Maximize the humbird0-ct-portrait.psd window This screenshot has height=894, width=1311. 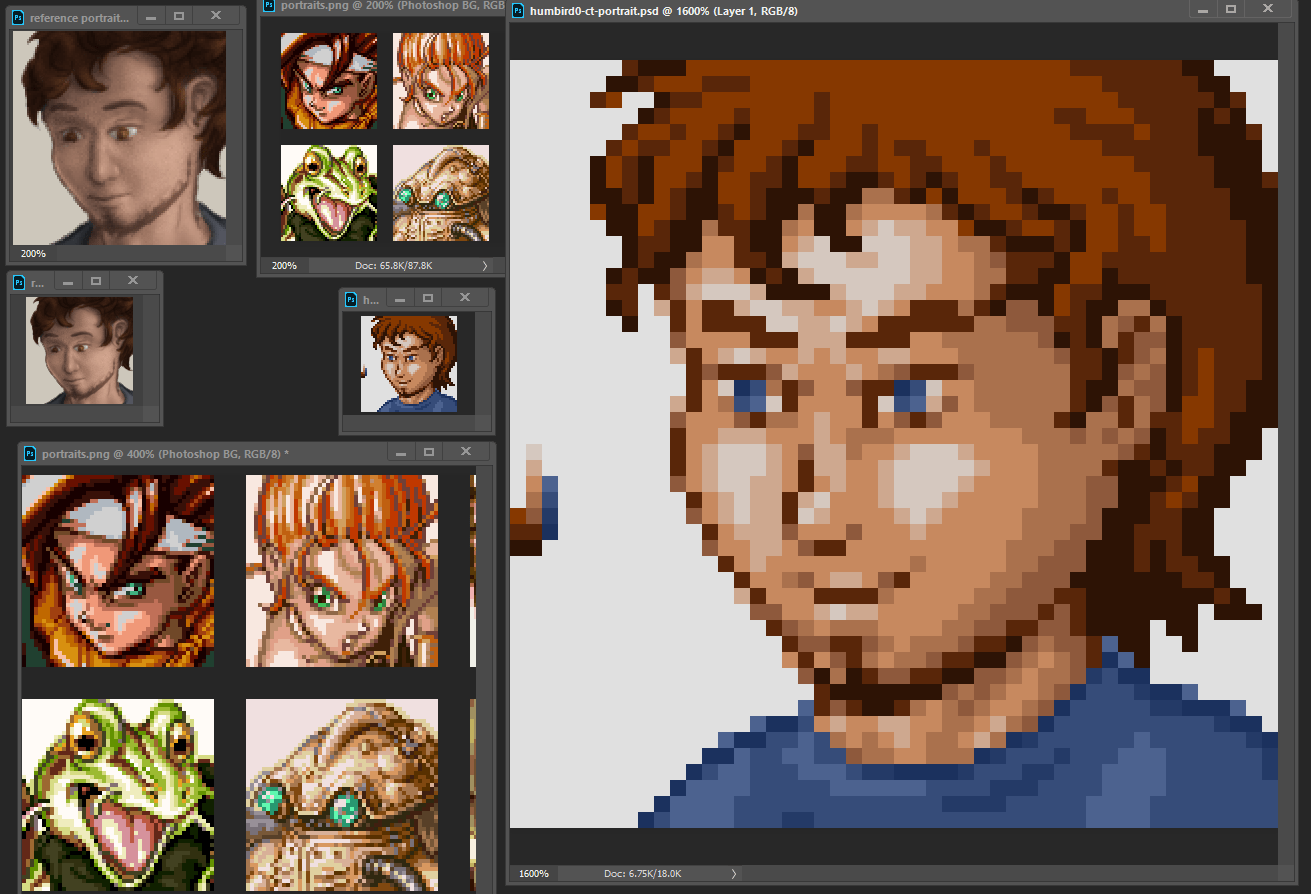(1230, 9)
